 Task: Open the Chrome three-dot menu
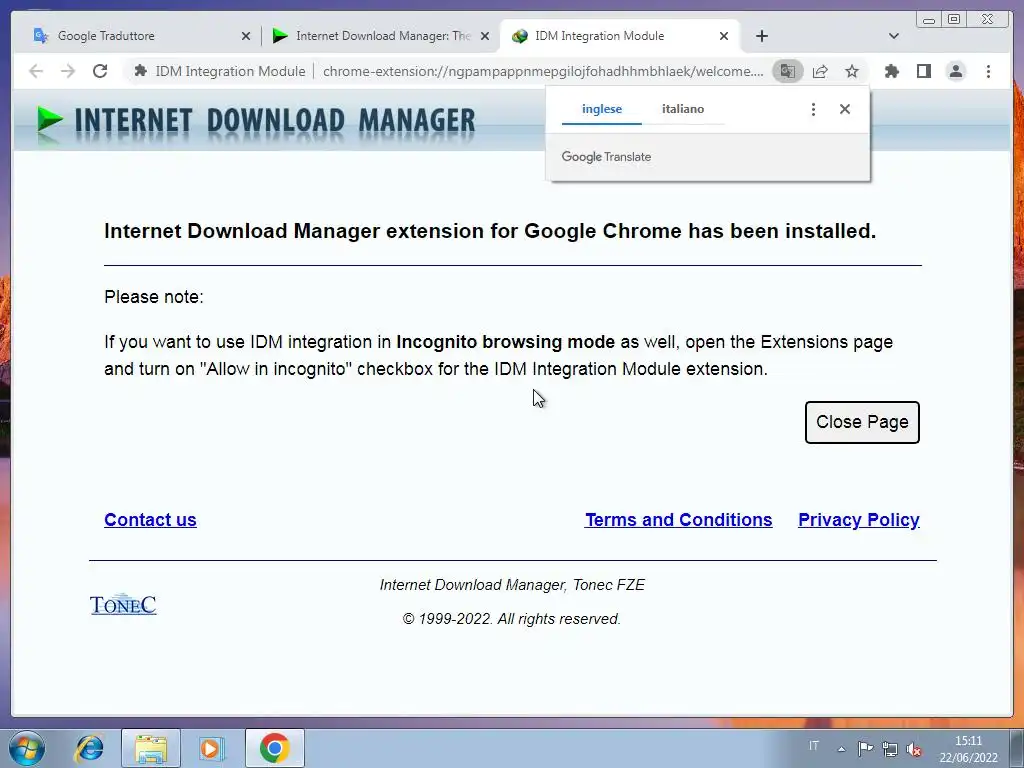(988, 71)
